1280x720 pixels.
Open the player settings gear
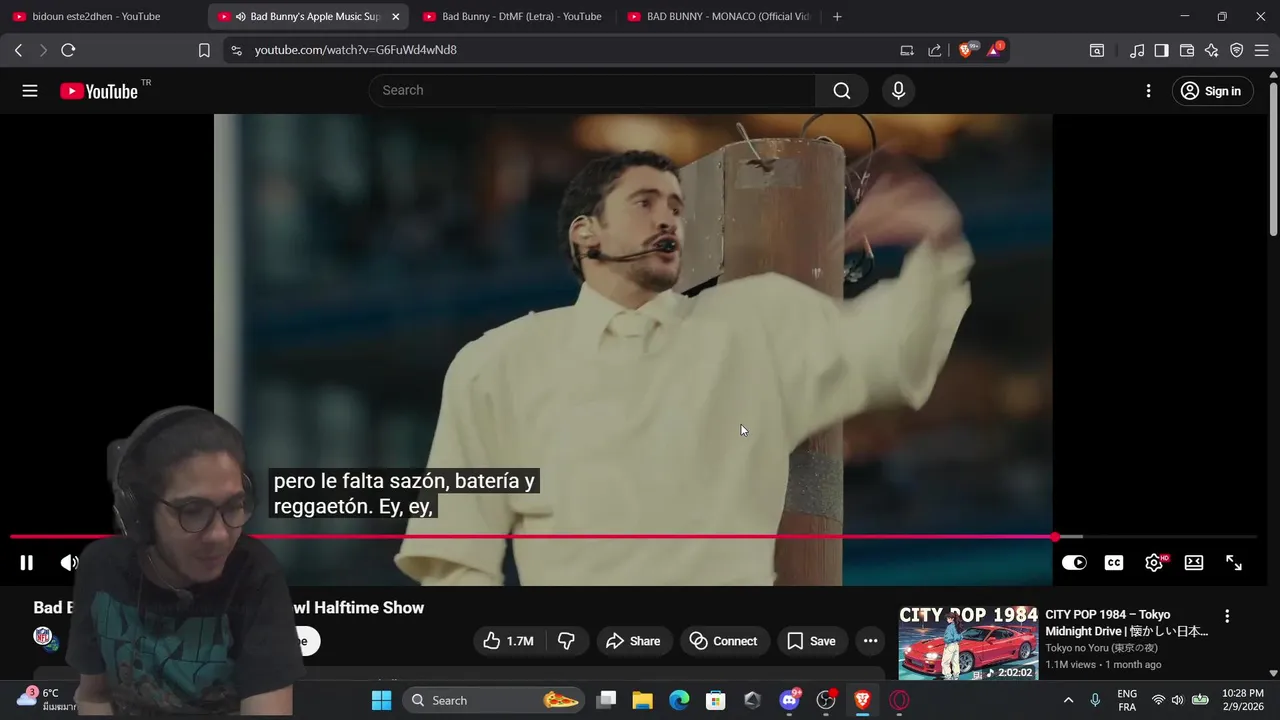click(1154, 563)
